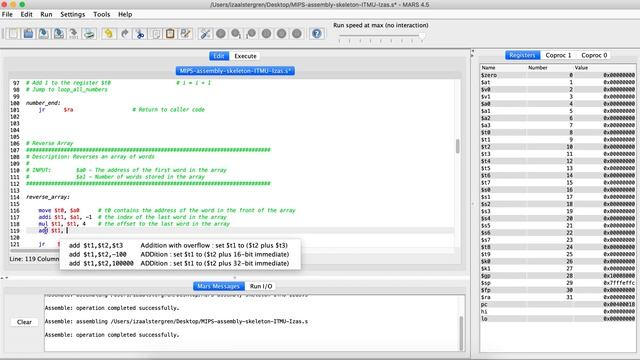Click the Copy toolbar icon
640x360 pixels.
tap(155, 33)
